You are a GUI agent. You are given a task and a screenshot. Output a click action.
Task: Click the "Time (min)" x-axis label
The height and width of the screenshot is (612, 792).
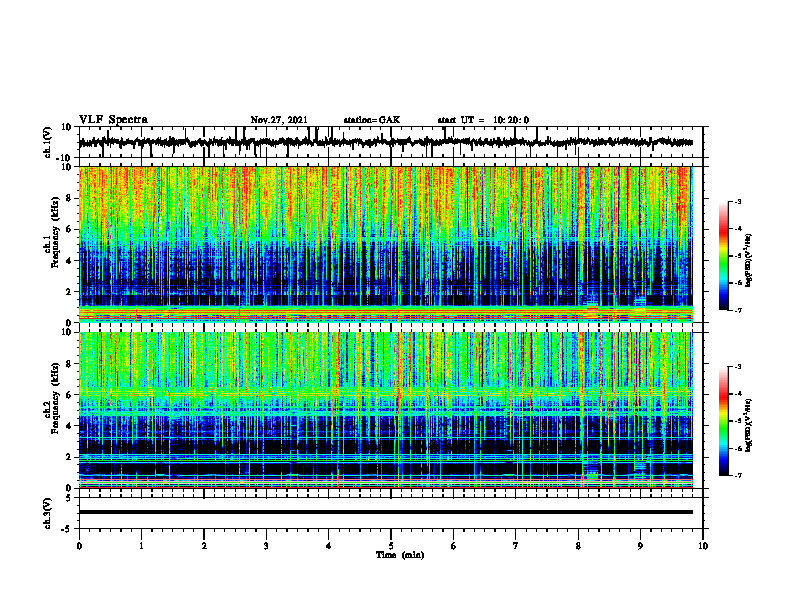400,555
